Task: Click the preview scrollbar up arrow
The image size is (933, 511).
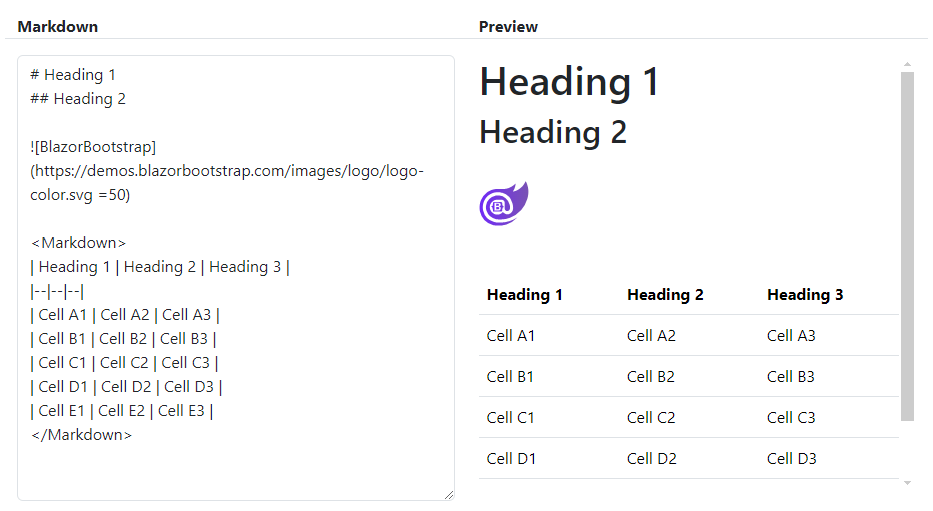Action: click(907, 65)
